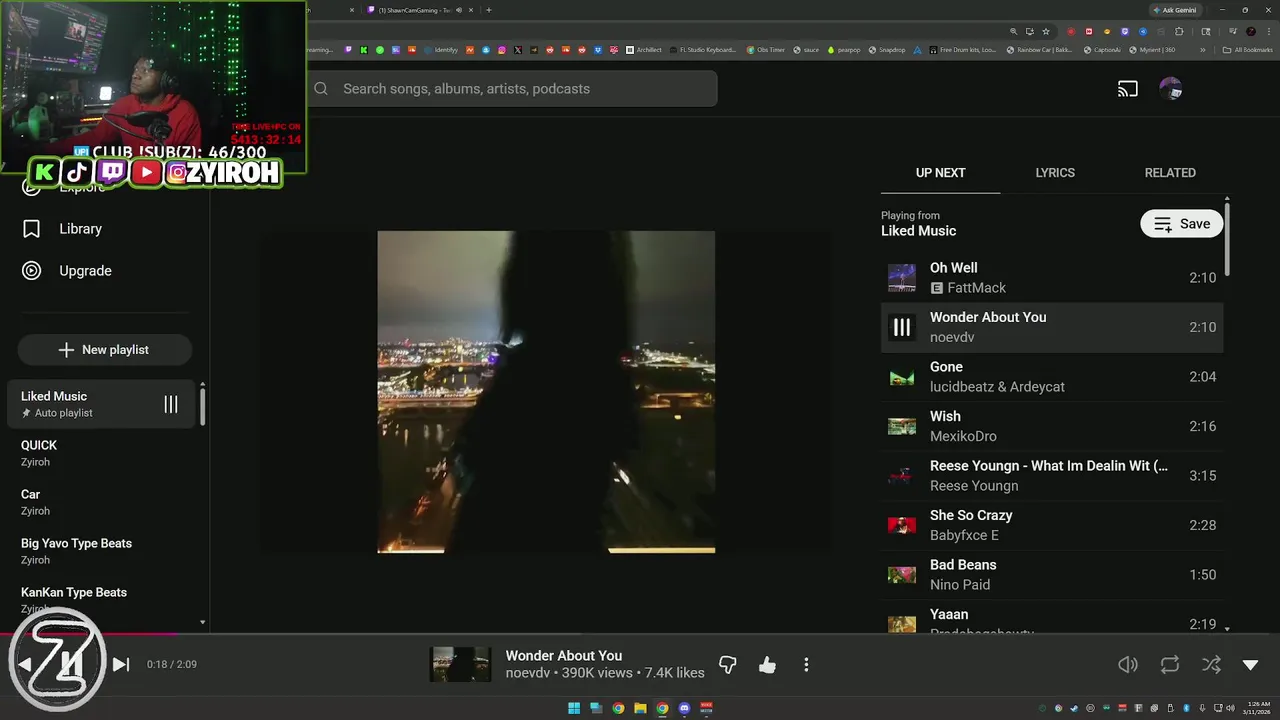Image resolution: width=1280 pixels, height=720 pixels.
Task: Click the New playlist button
Action: 105,350
